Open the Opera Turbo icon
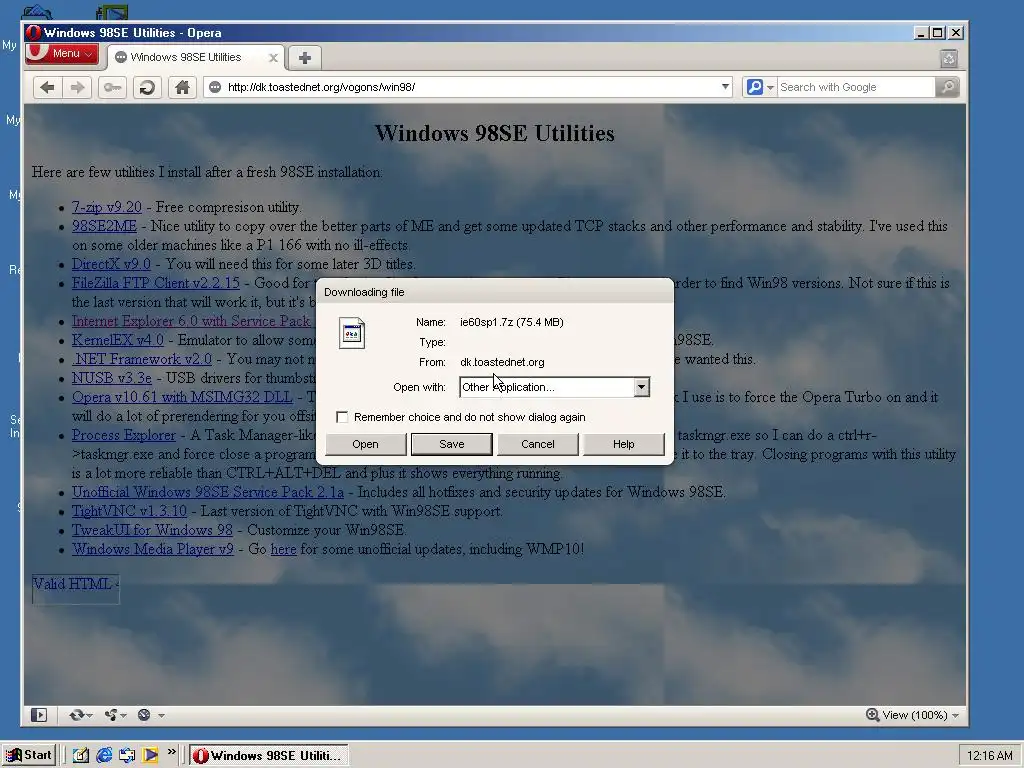Viewport: 1024px width, 768px height. (x=144, y=715)
